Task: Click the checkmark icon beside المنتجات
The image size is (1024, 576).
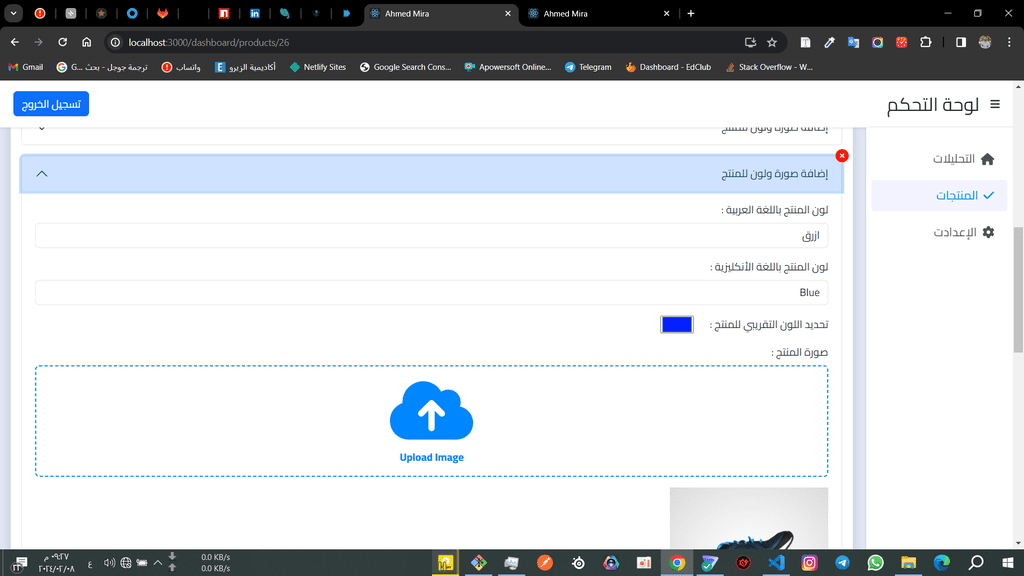Action: [x=988, y=195]
